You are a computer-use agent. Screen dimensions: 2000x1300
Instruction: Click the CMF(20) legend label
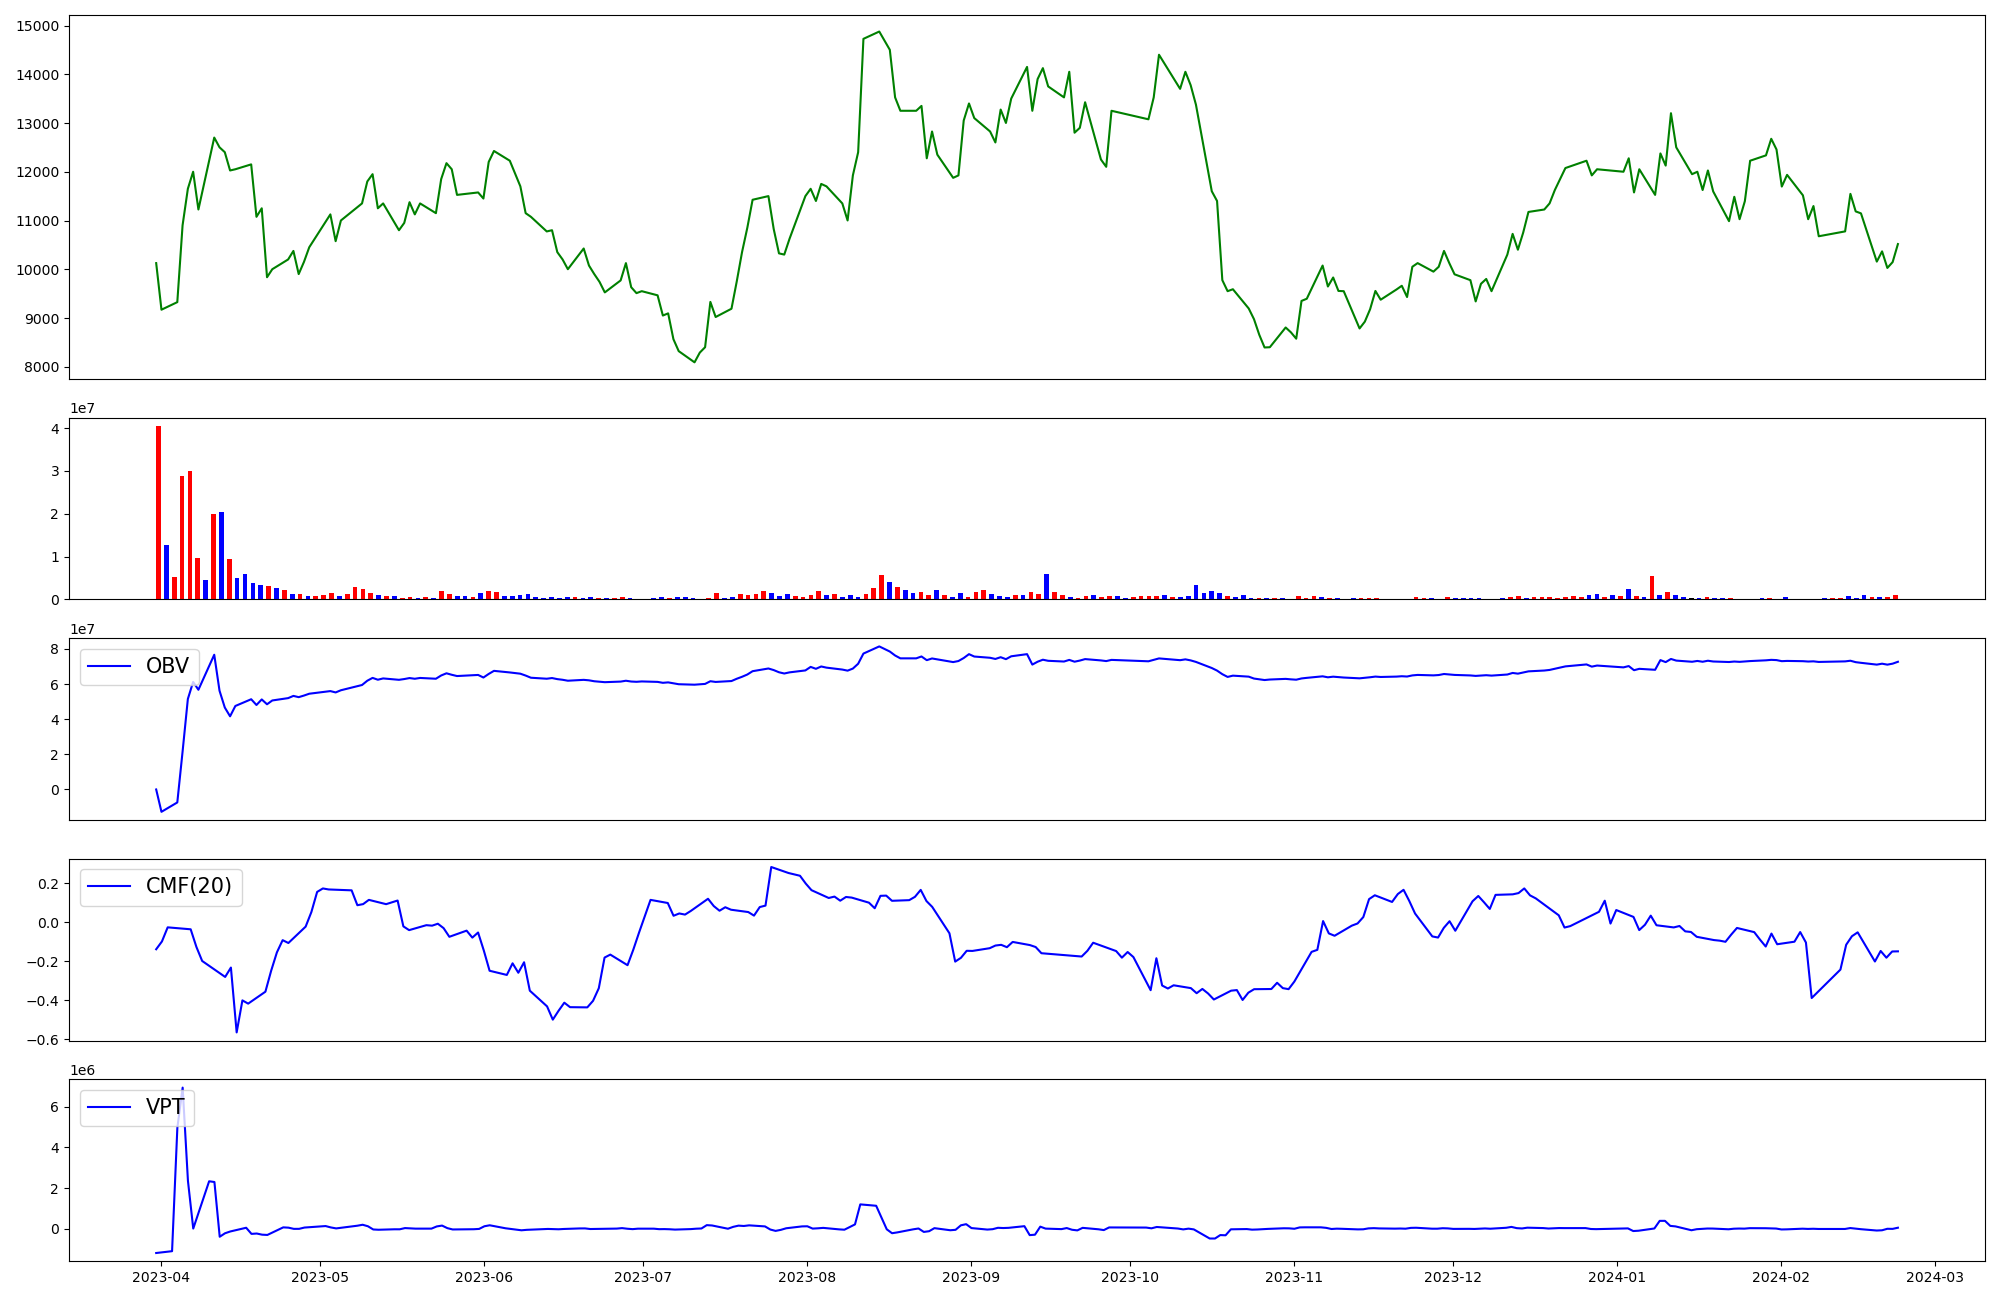click(x=188, y=887)
